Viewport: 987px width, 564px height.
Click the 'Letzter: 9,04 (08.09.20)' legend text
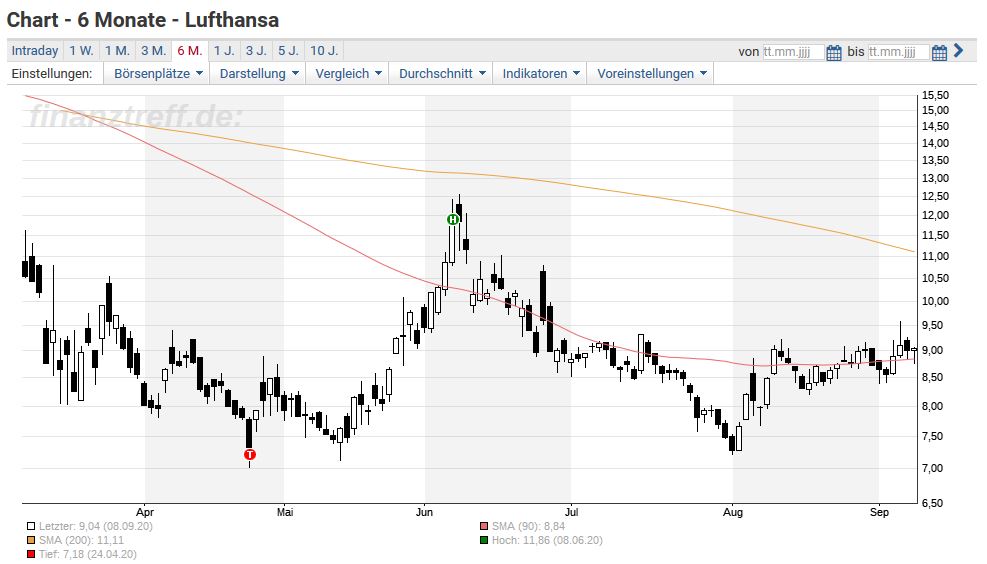(96, 526)
